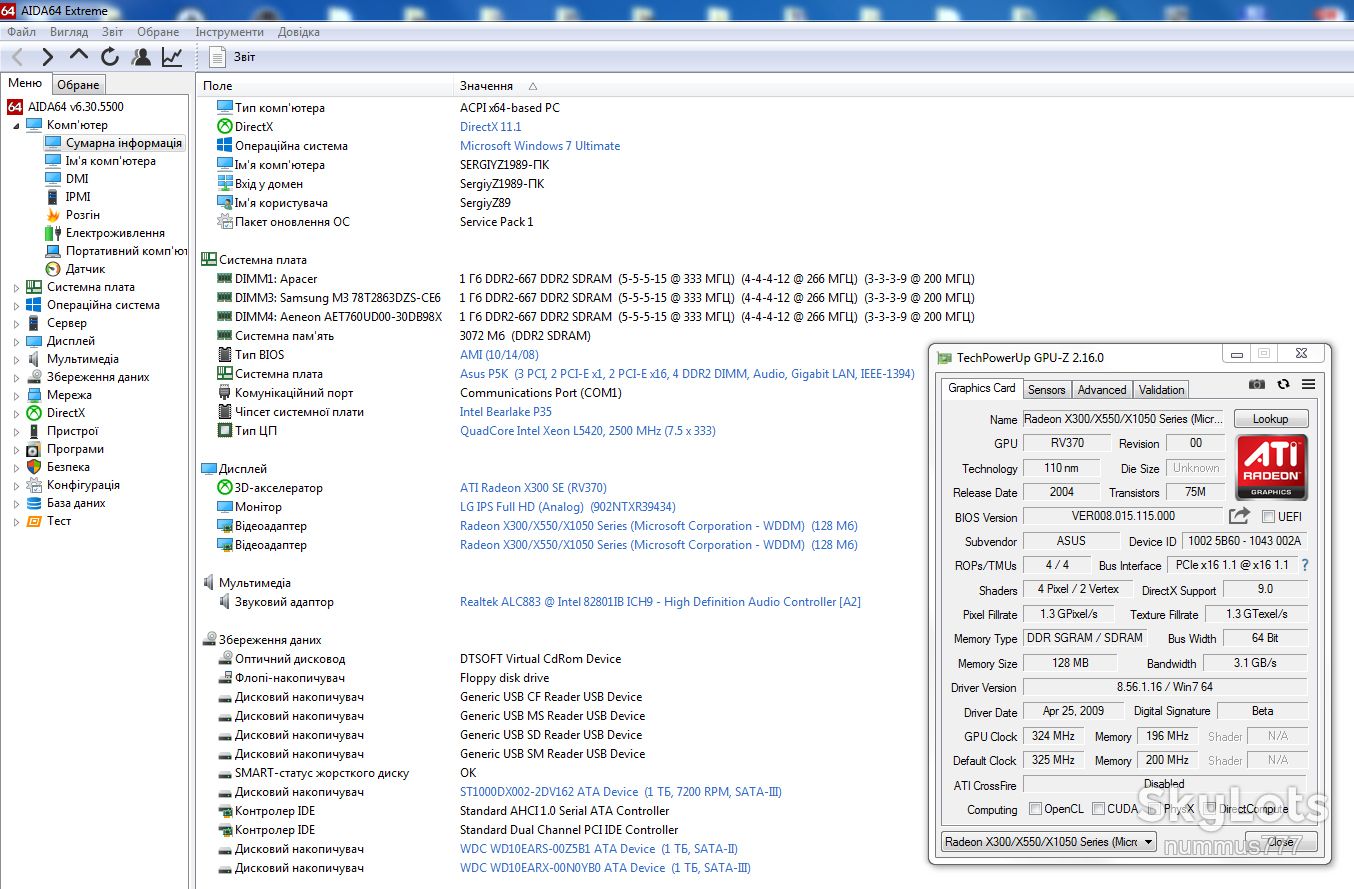Click the question mark next to Bus Interface
1354x889 pixels.
1304,565
